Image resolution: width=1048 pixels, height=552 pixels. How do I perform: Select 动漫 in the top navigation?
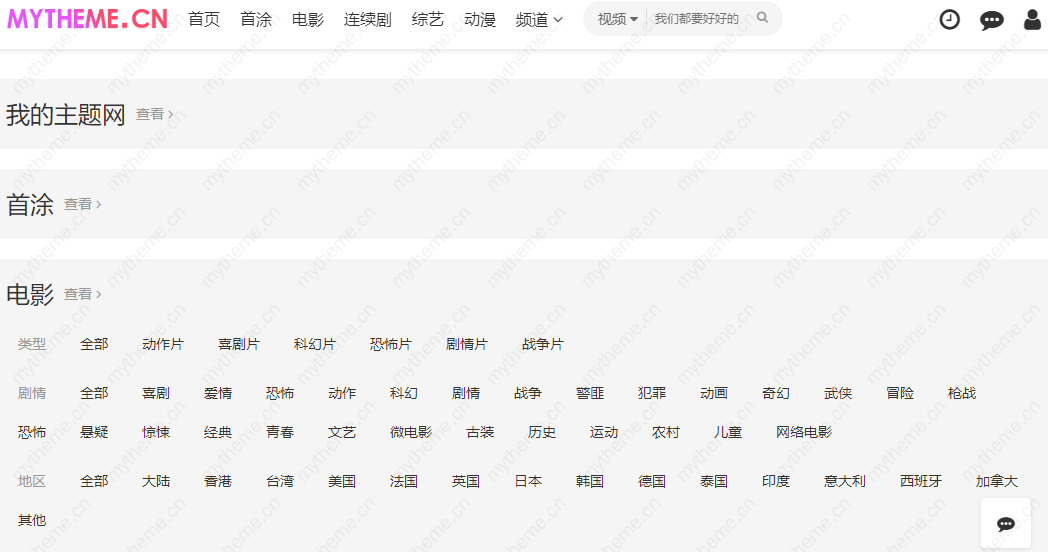click(480, 20)
